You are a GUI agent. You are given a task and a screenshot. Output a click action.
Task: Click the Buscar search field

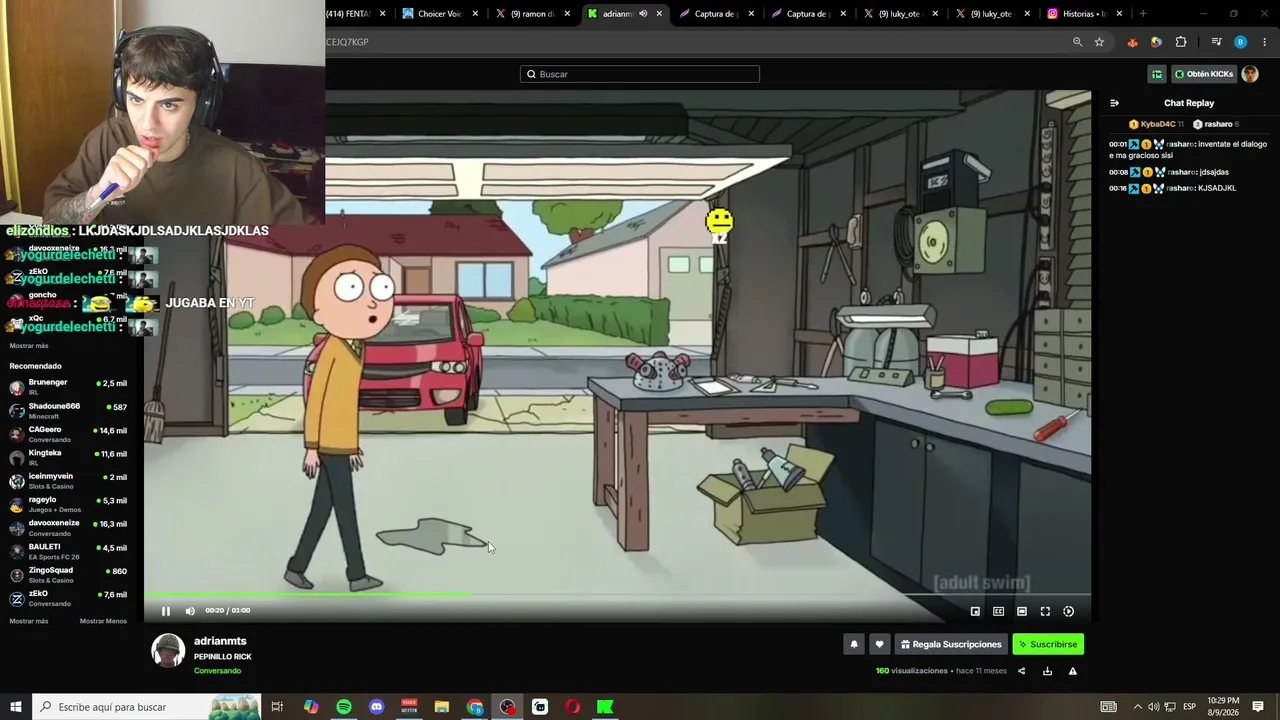point(640,74)
